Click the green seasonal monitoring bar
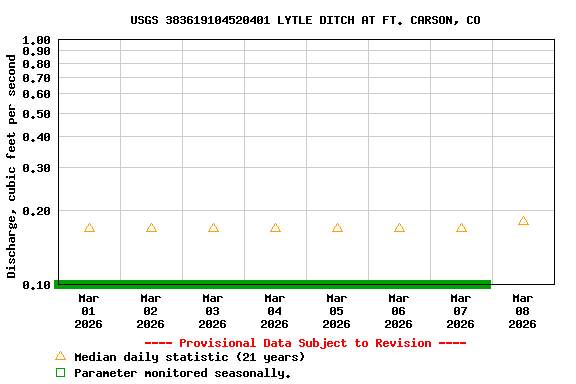 point(273,284)
